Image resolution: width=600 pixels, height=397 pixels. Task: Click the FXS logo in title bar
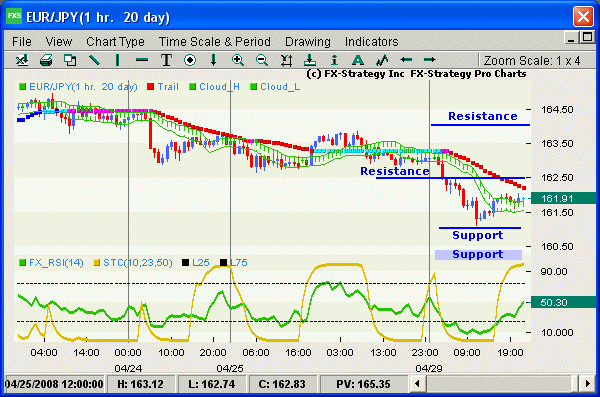pyautogui.click(x=15, y=16)
